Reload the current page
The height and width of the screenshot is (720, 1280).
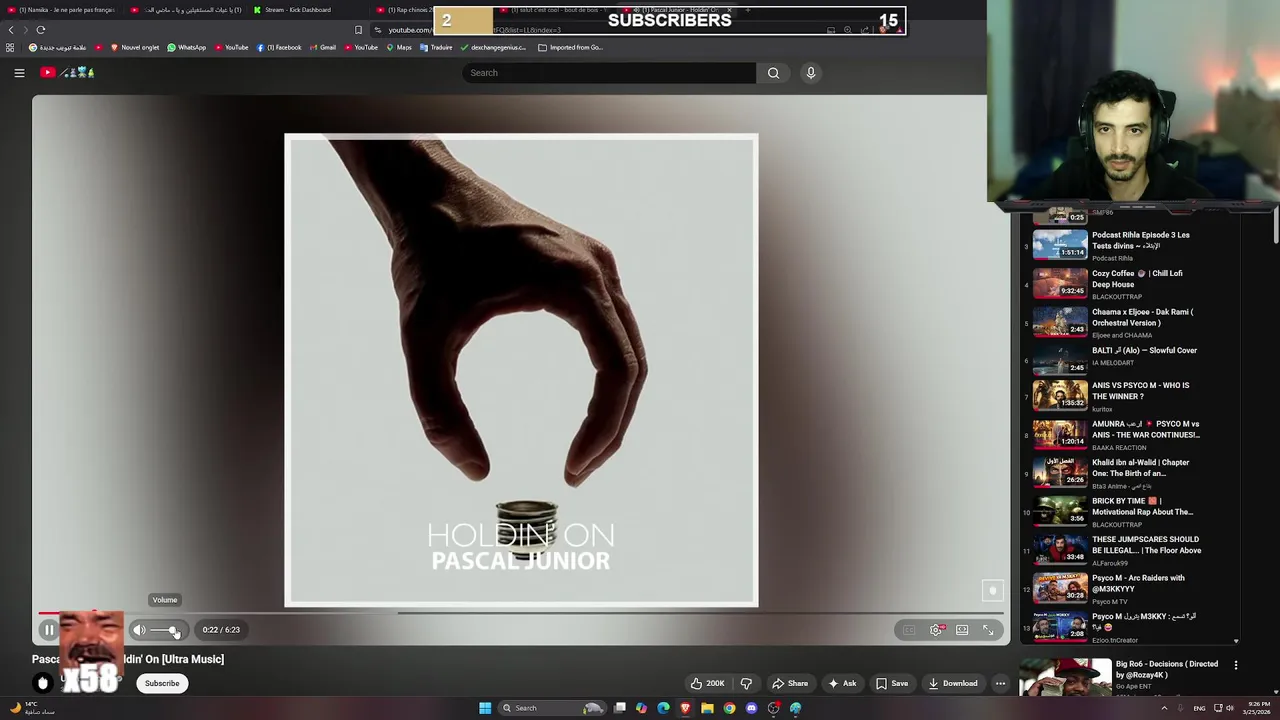click(41, 30)
